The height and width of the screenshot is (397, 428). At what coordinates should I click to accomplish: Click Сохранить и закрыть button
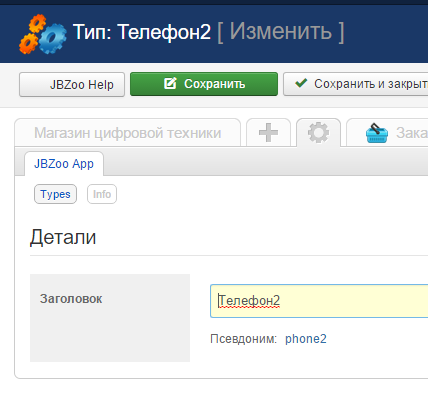click(x=356, y=84)
